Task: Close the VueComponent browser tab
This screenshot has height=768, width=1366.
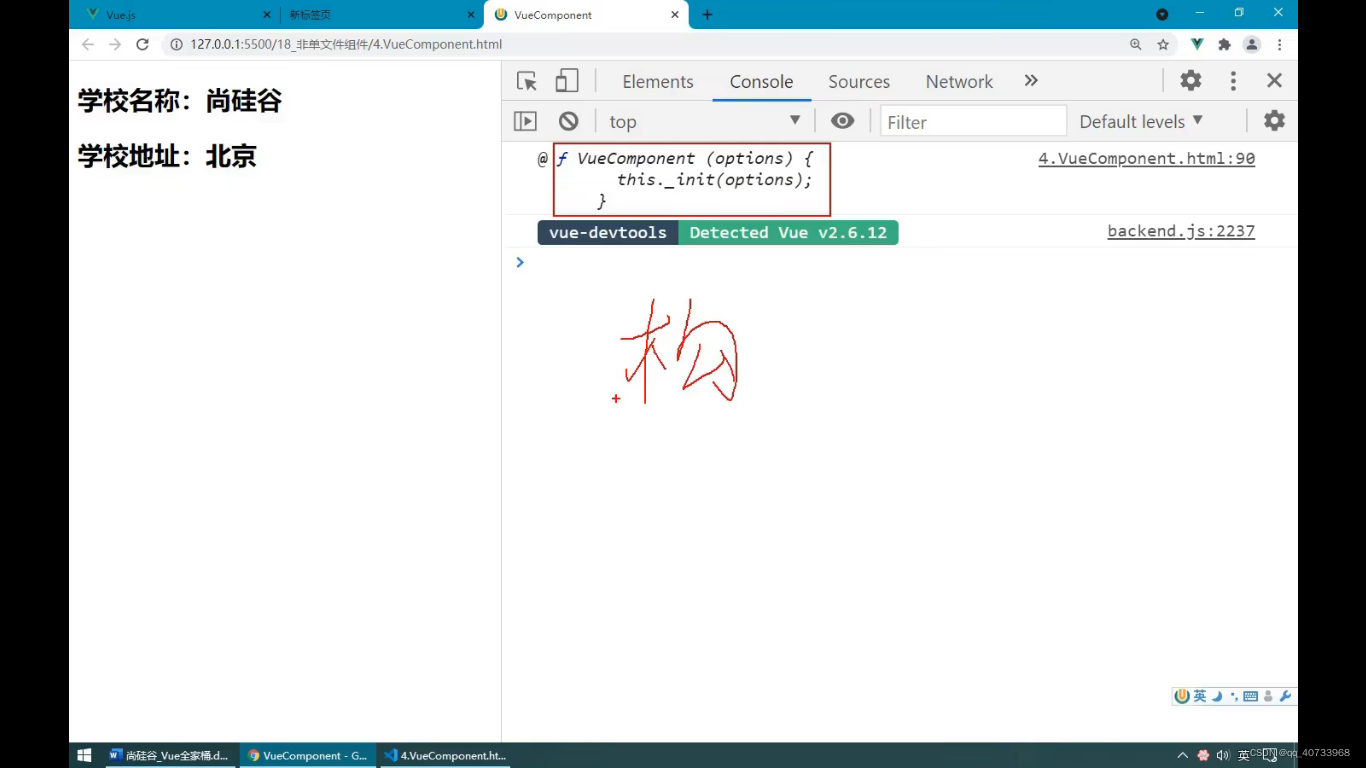Action: pyautogui.click(x=675, y=15)
